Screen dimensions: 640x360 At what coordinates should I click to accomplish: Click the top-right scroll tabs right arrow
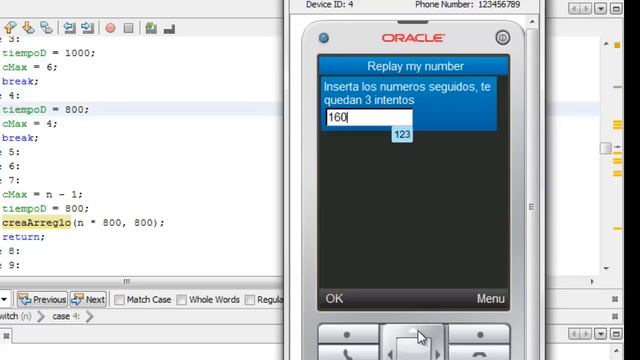pos(585,9)
